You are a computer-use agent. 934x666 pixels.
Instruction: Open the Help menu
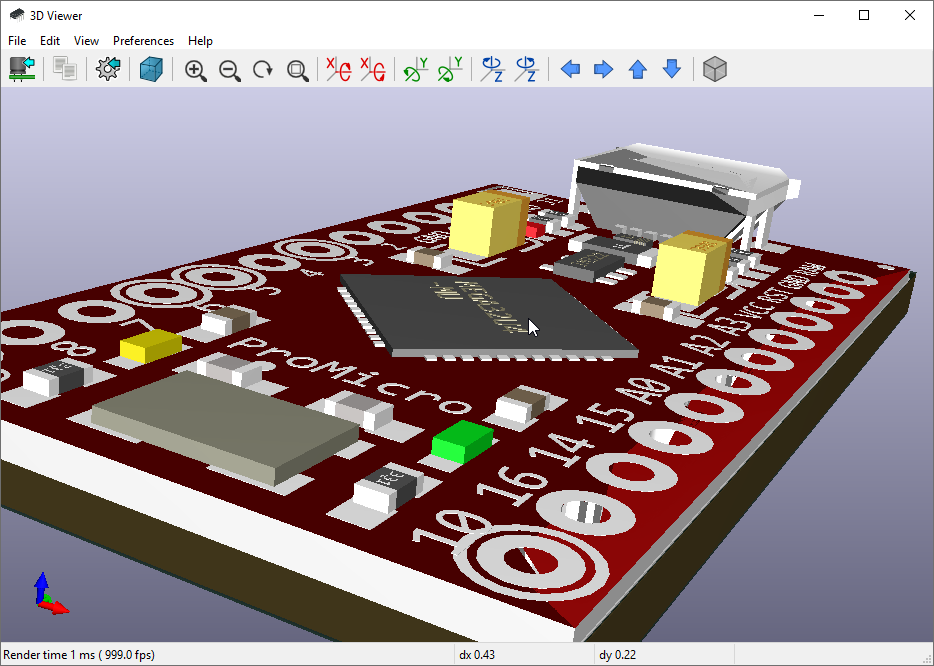point(200,41)
